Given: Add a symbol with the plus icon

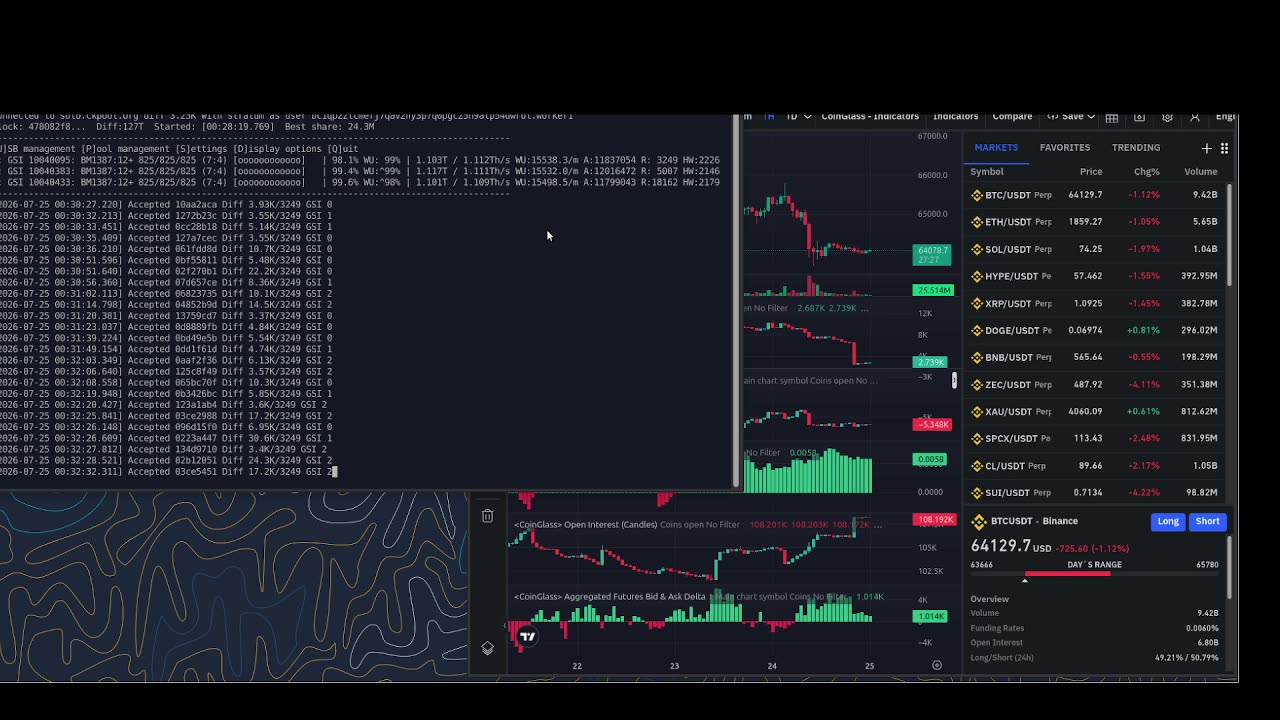Looking at the screenshot, I should point(1207,148).
